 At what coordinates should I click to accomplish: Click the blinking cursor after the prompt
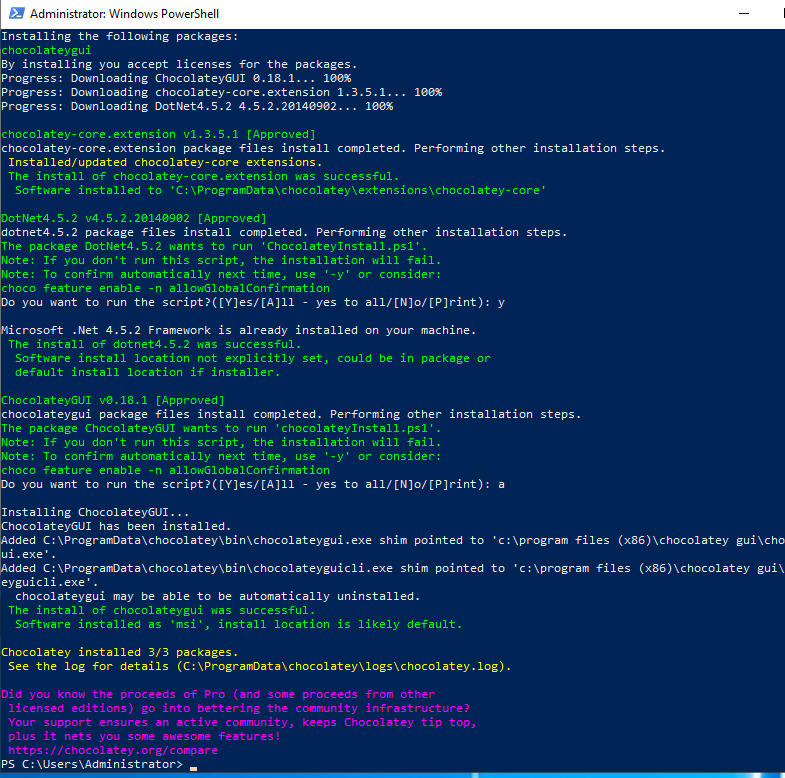pos(193,765)
